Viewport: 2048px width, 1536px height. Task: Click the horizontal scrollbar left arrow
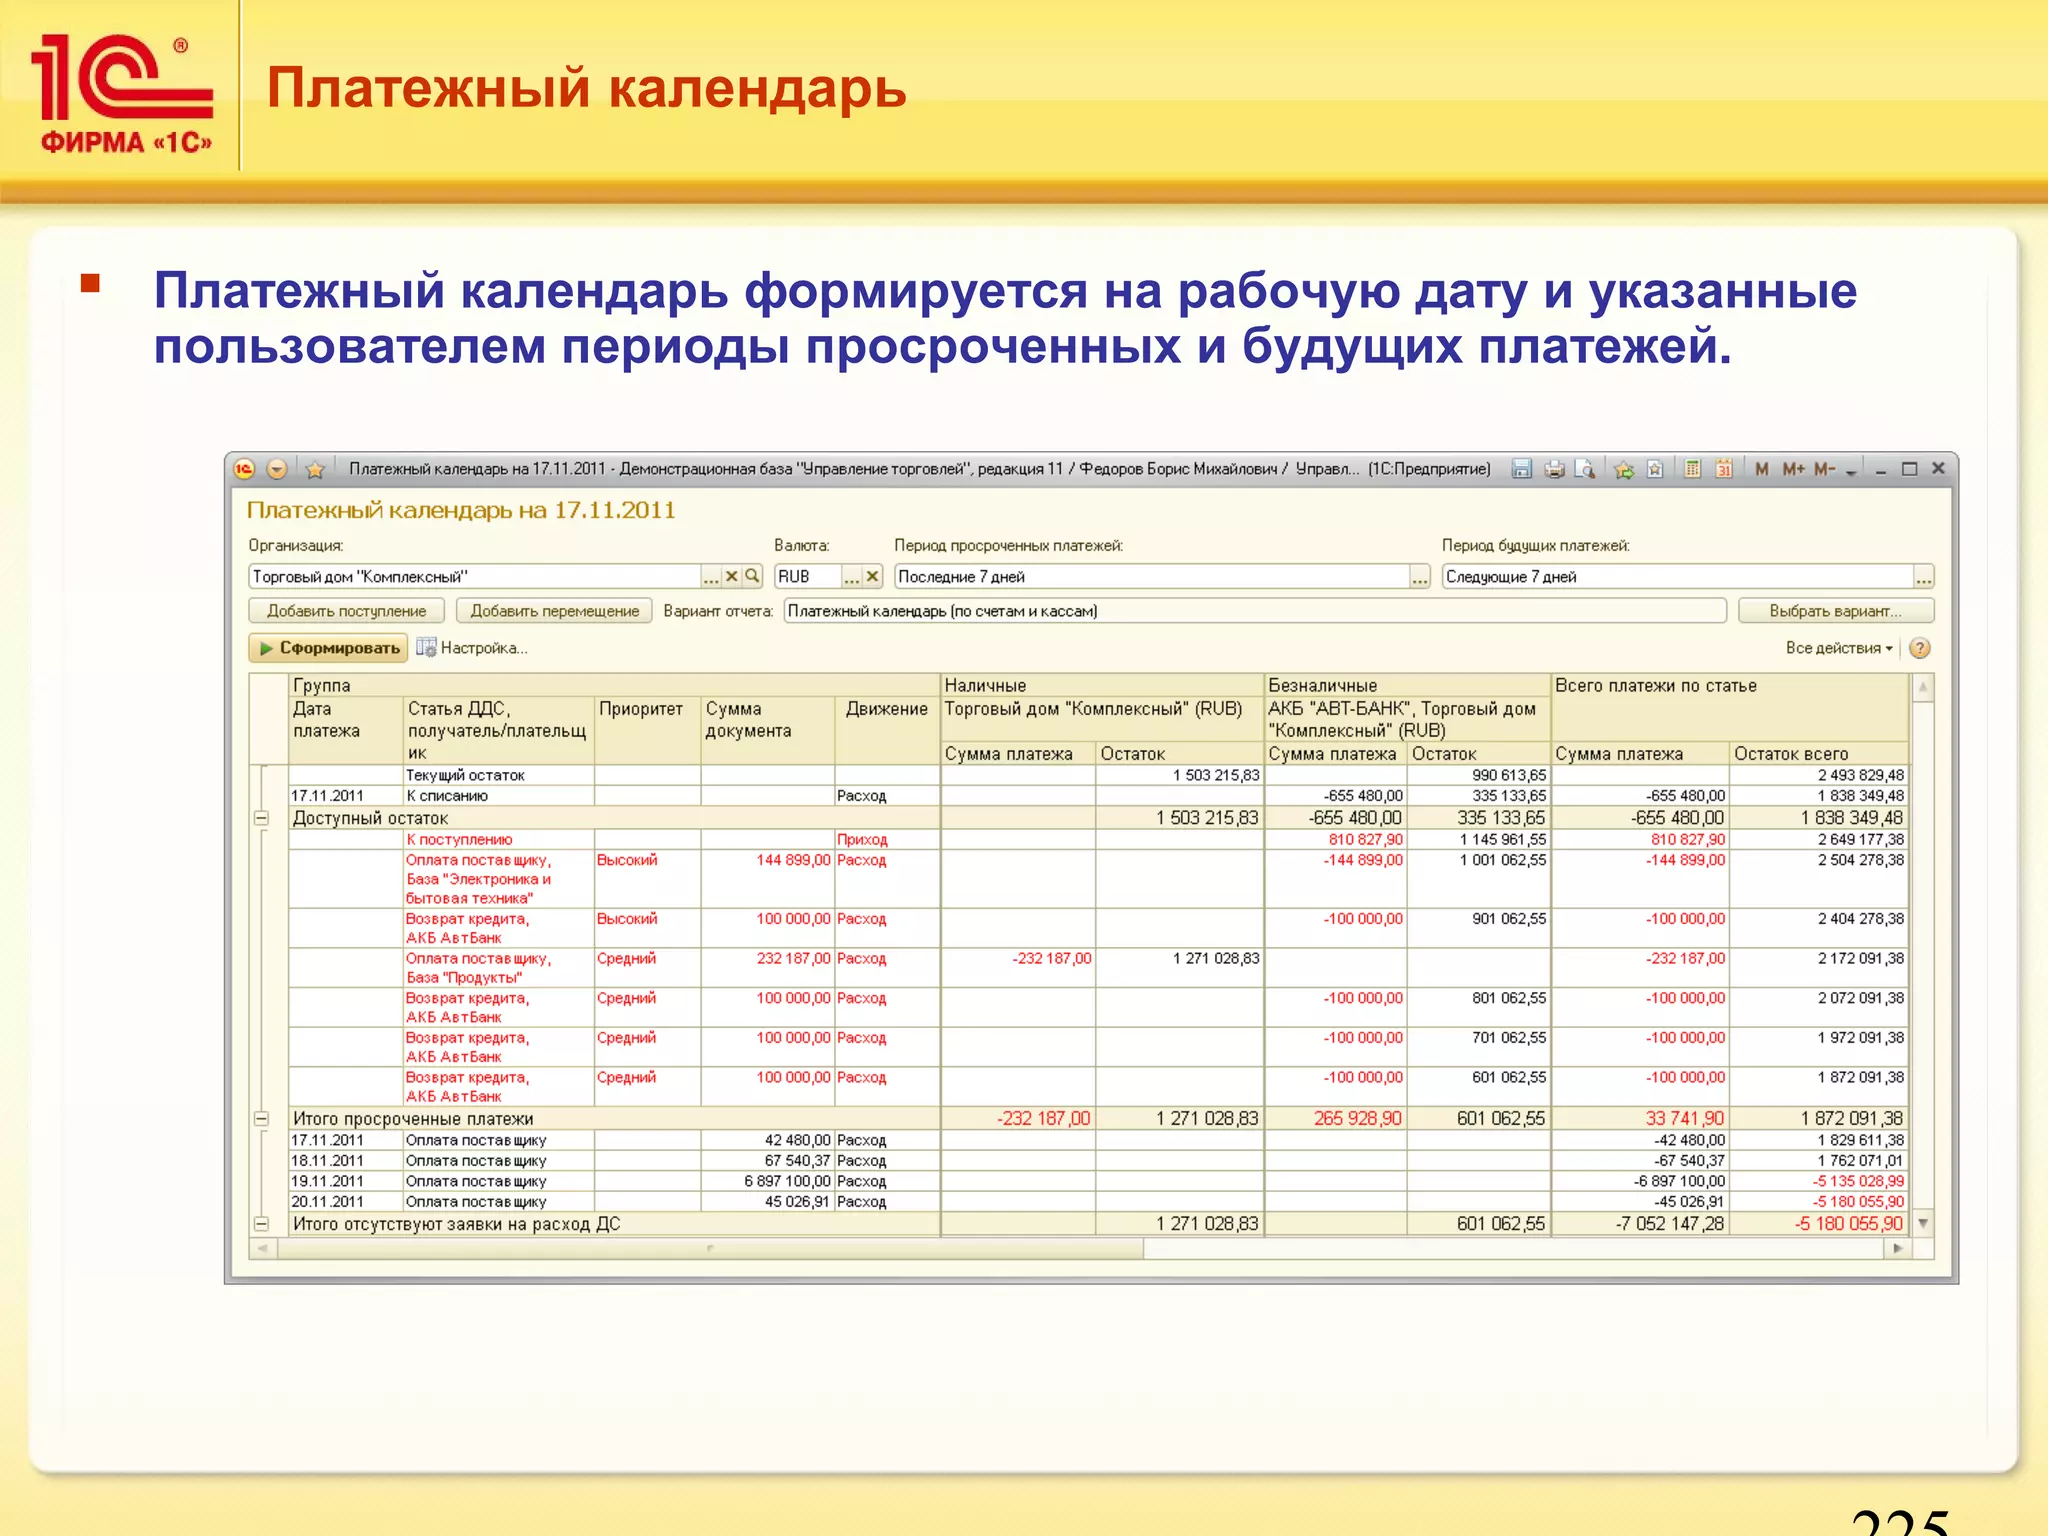click(x=263, y=1249)
